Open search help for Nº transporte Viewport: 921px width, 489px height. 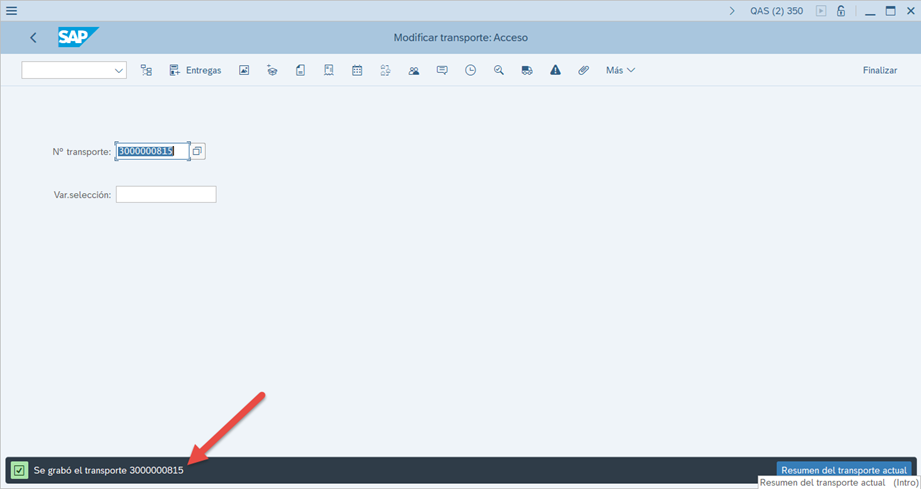tap(197, 151)
